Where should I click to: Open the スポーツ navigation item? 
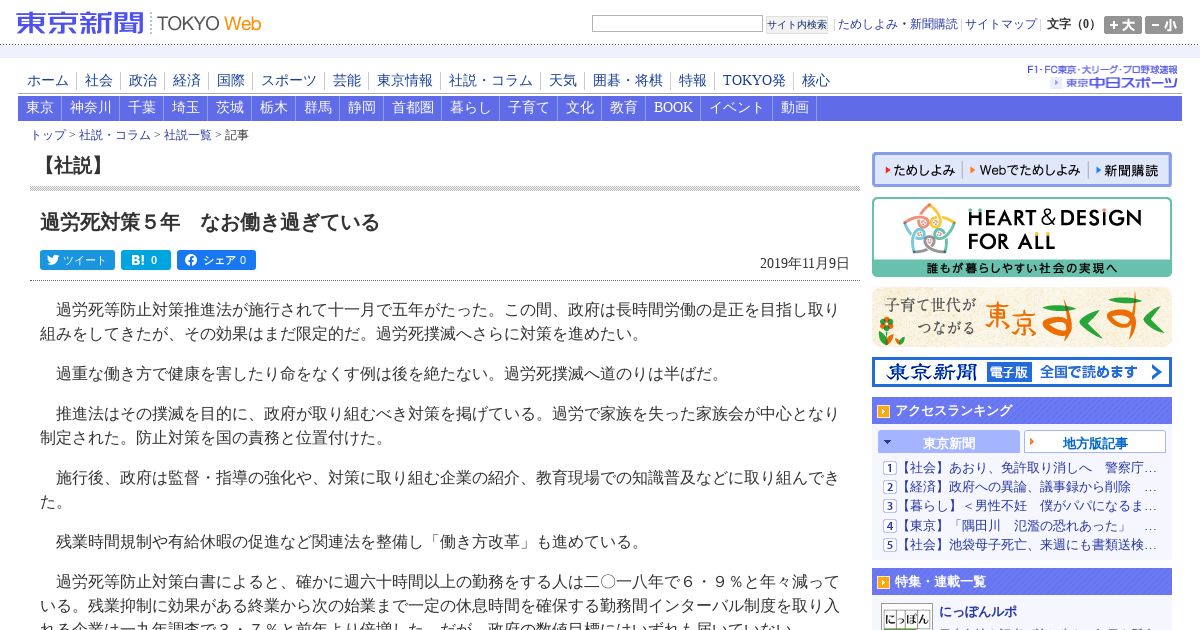[x=289, y=81]
